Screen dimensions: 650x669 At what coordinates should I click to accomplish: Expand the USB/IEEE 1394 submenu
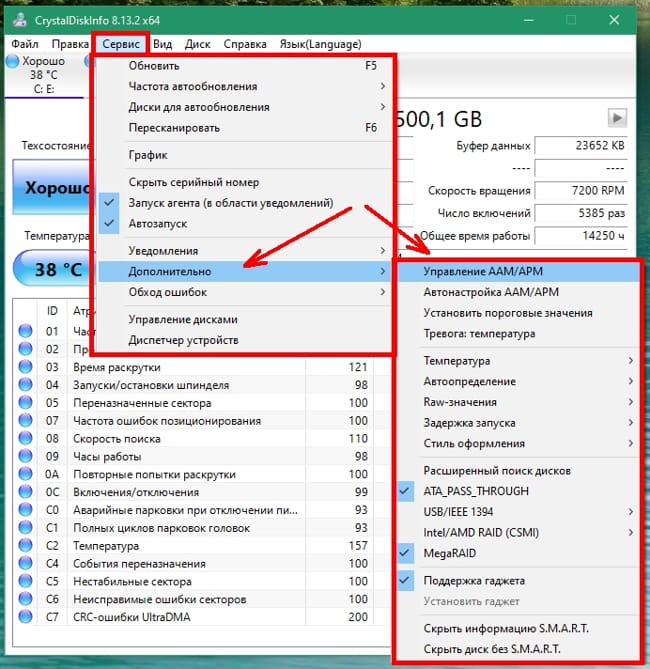(x=519, y=512)
